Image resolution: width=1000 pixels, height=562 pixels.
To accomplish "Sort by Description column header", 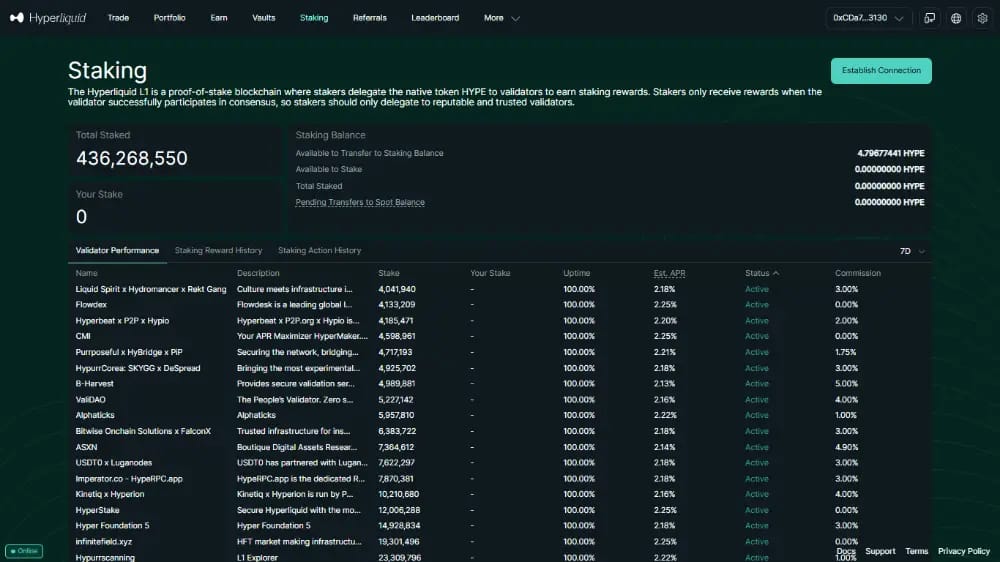I will 258,273.
